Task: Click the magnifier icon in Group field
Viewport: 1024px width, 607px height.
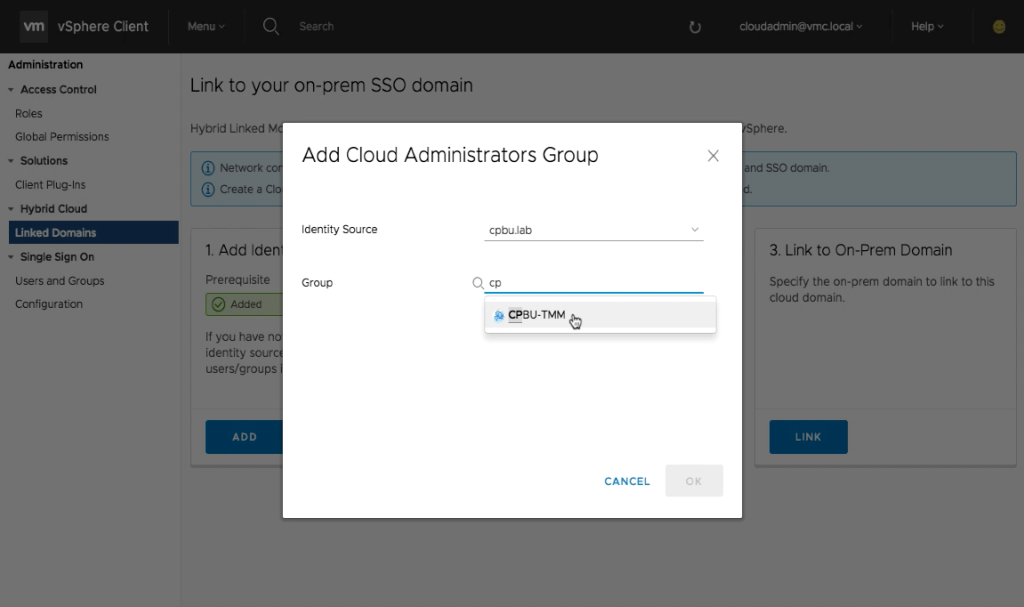Action: click(x=478, y=283)
